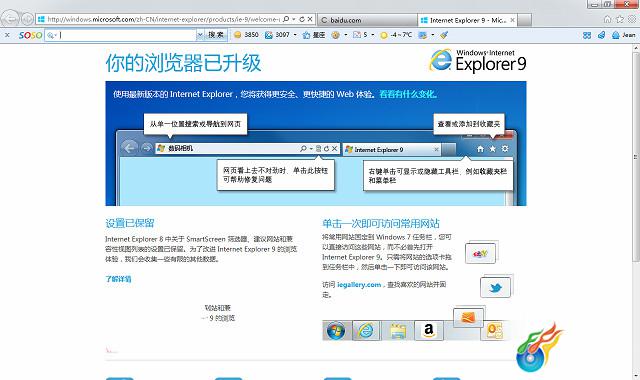This screenshot has width=640, height=380.
Task: Click the four-squares grid icon at right
Action: [x=587, y=36]
